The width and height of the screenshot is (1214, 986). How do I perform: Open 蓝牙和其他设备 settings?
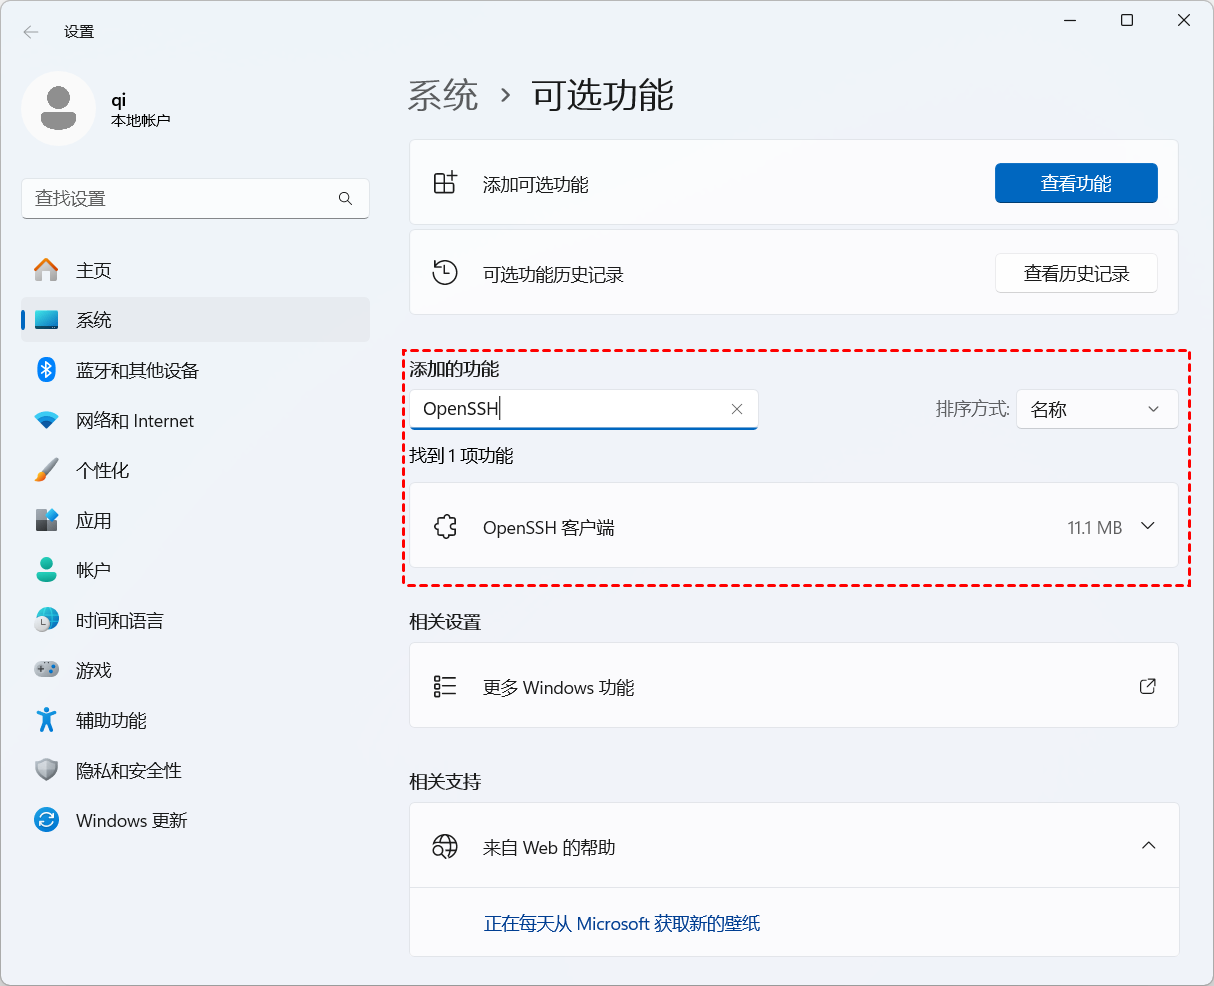(x=195, y=370)
